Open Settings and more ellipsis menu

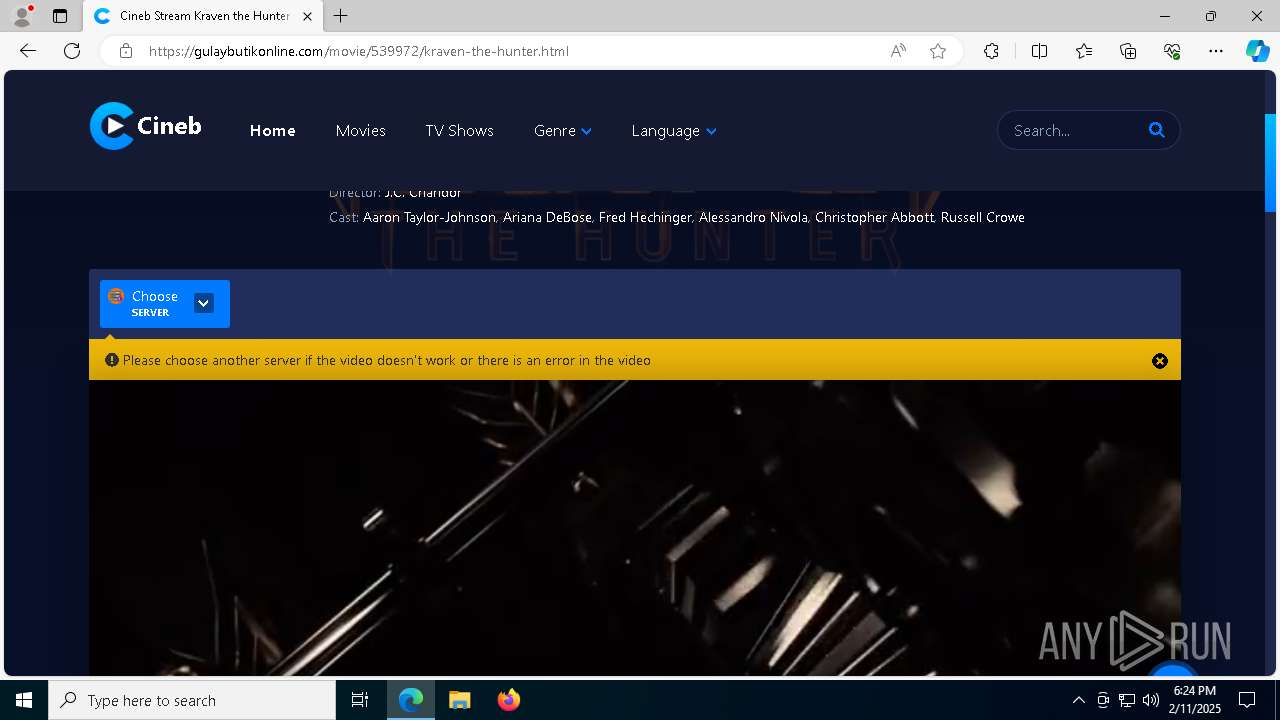tap(1216, 51)
